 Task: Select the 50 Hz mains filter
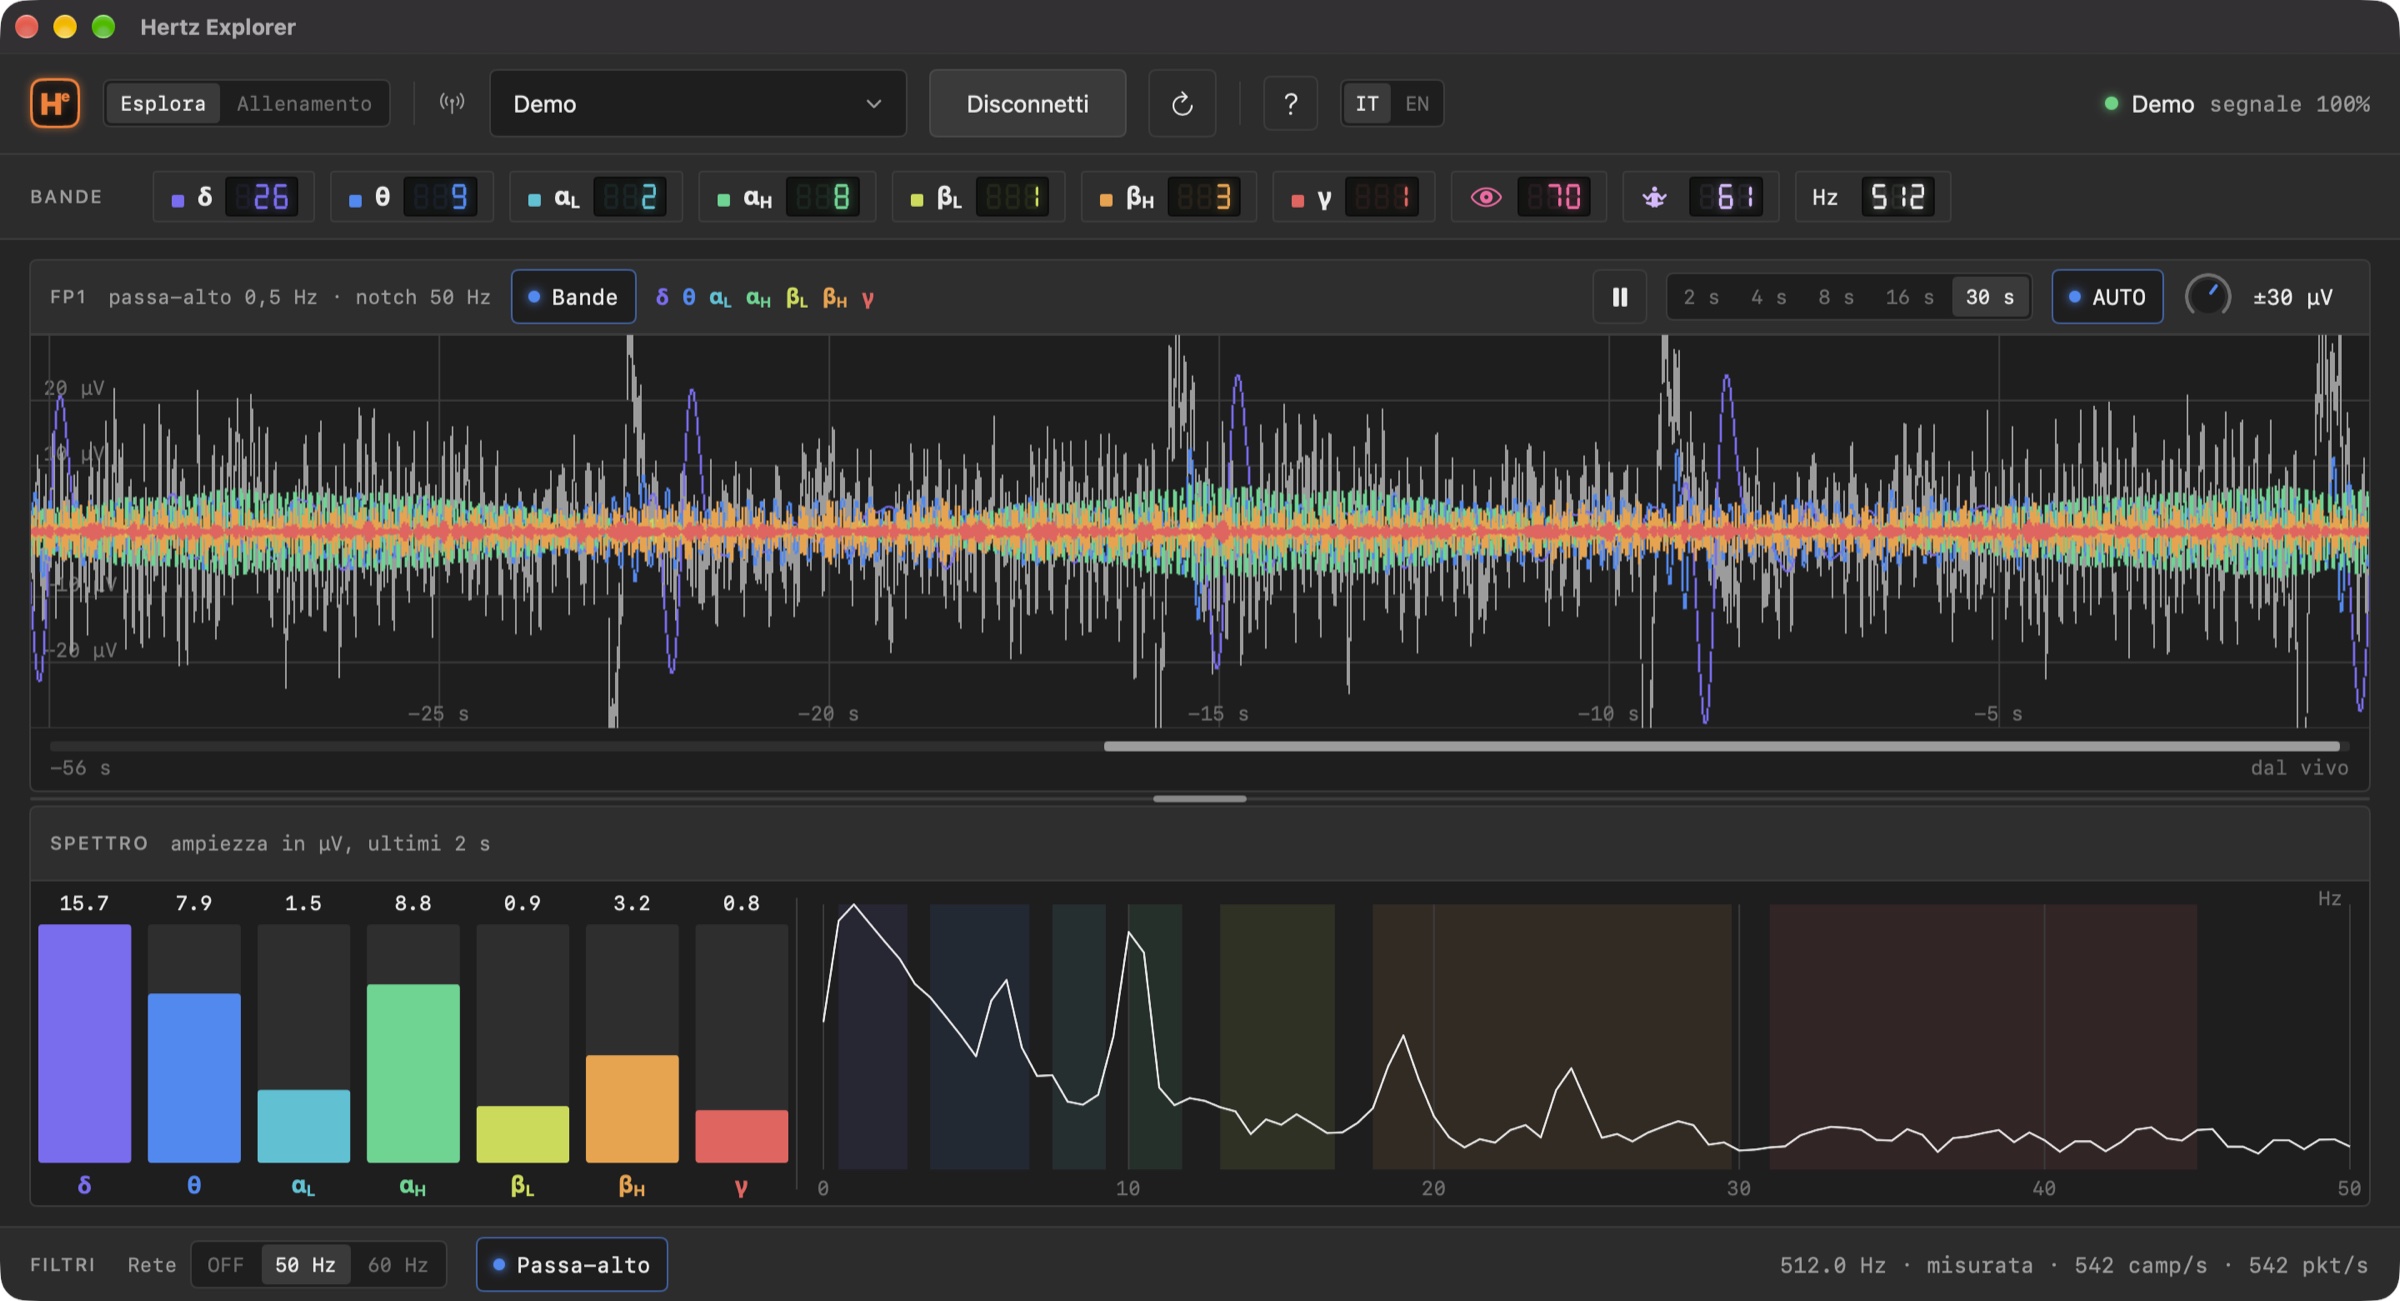[305, 1265]
